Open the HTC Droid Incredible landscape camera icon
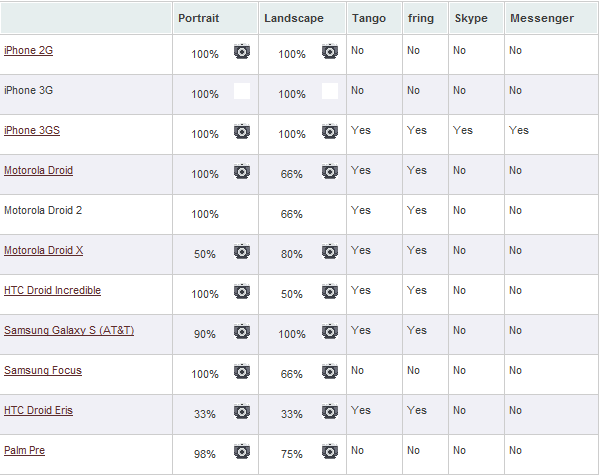Screen dimensions: 599x476 click(x=330, y=291)
